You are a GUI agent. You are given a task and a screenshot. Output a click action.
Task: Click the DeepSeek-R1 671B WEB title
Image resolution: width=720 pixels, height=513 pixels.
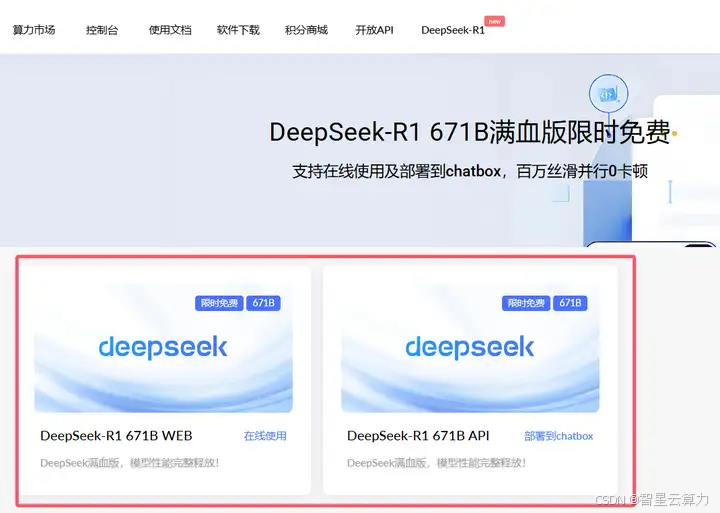click(x=116, y=436)
